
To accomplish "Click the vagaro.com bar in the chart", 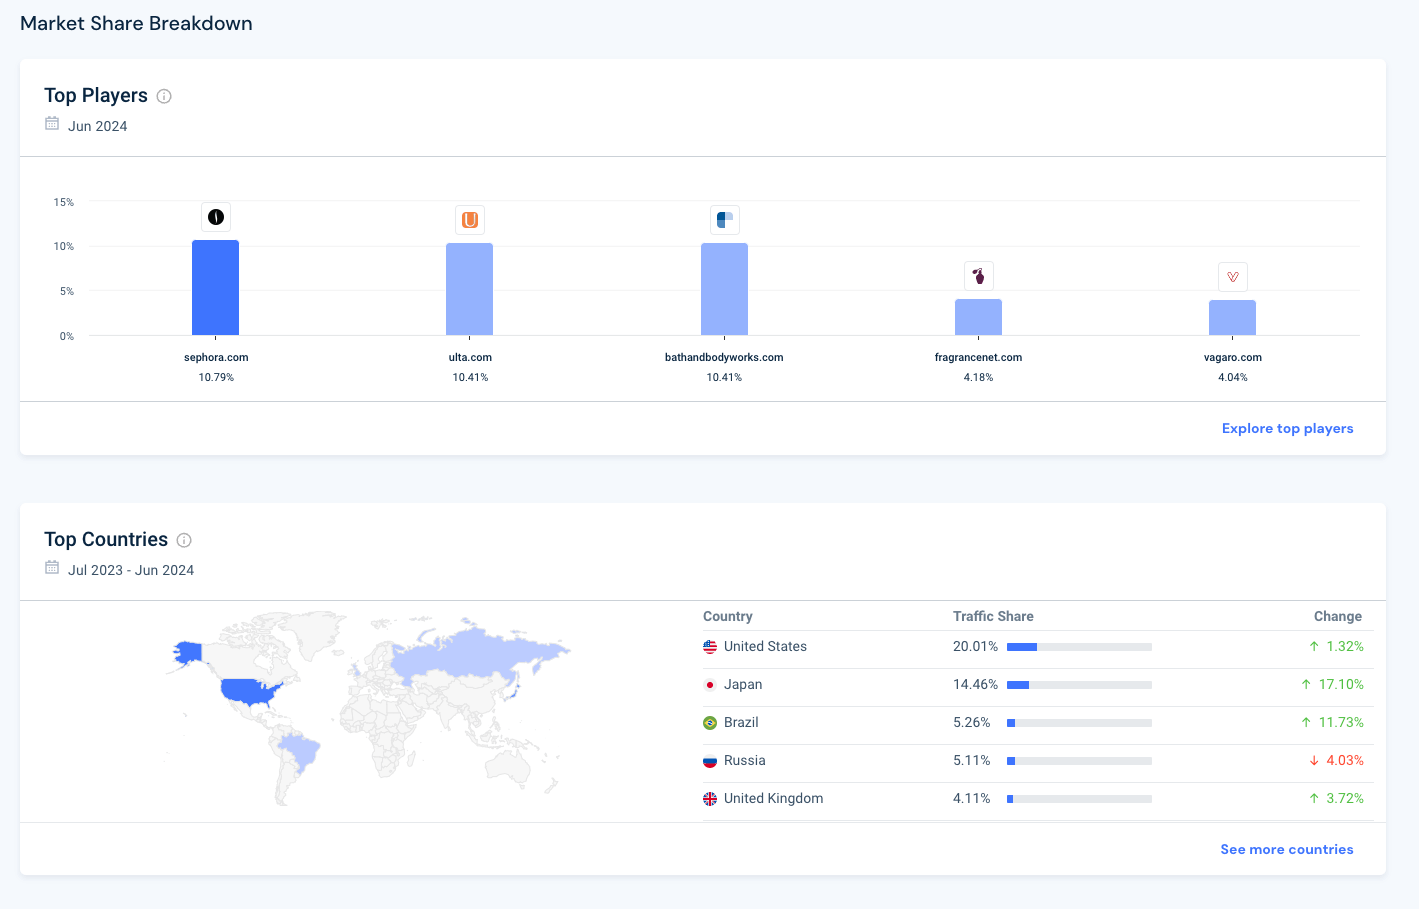I will pos(1233,318).
